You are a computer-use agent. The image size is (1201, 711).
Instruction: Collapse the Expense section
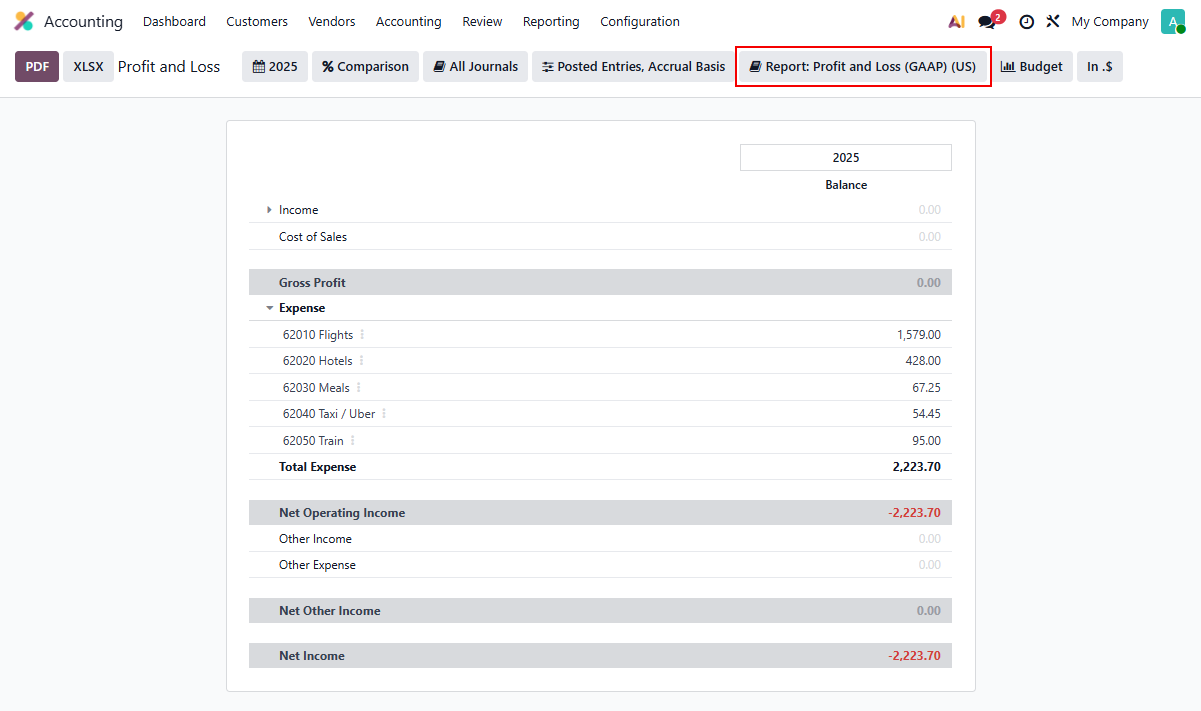(270, 309)
